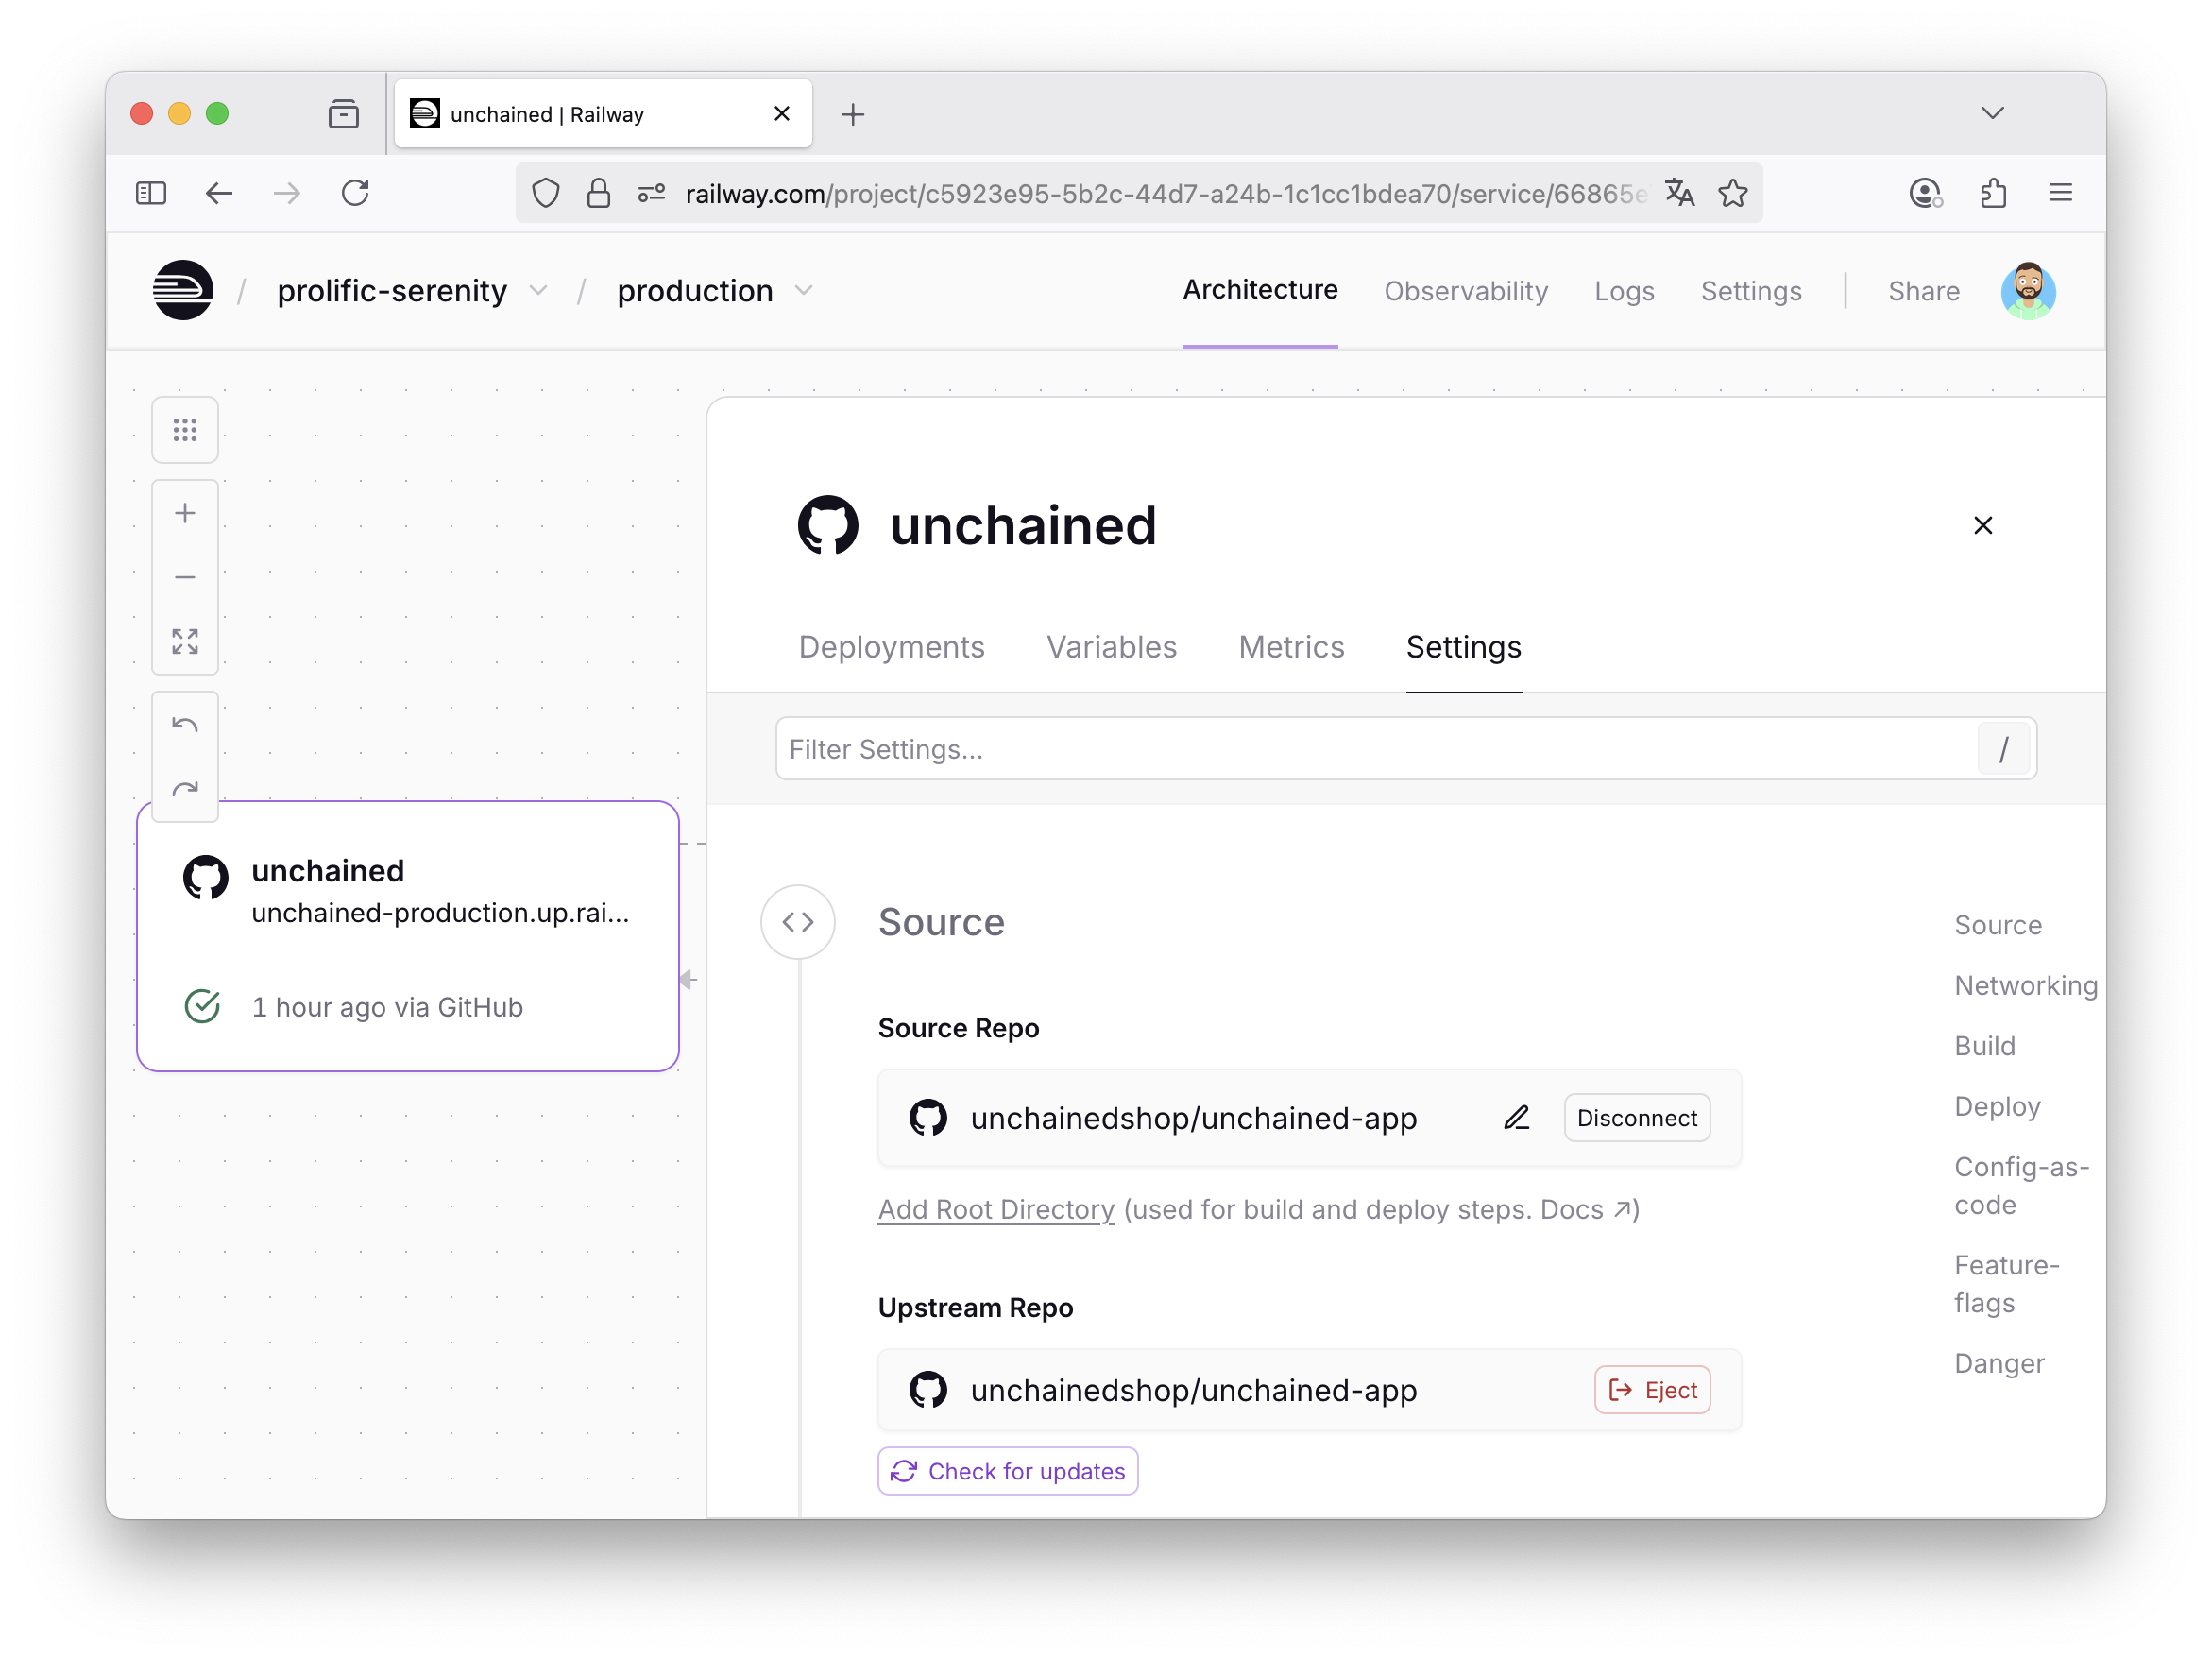2212x1659 pixels.
Task: Switch to the Observability tab
Action: point(1465,291)
